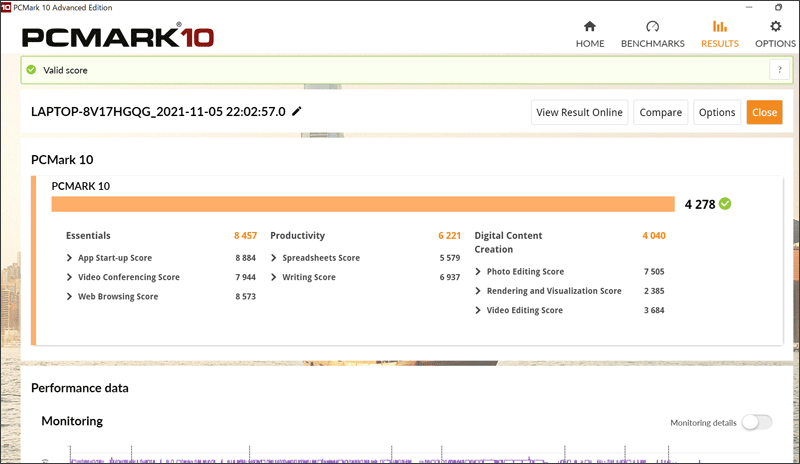Click the Essentials score 8 457
800x464 pixels.
[245, 235]
